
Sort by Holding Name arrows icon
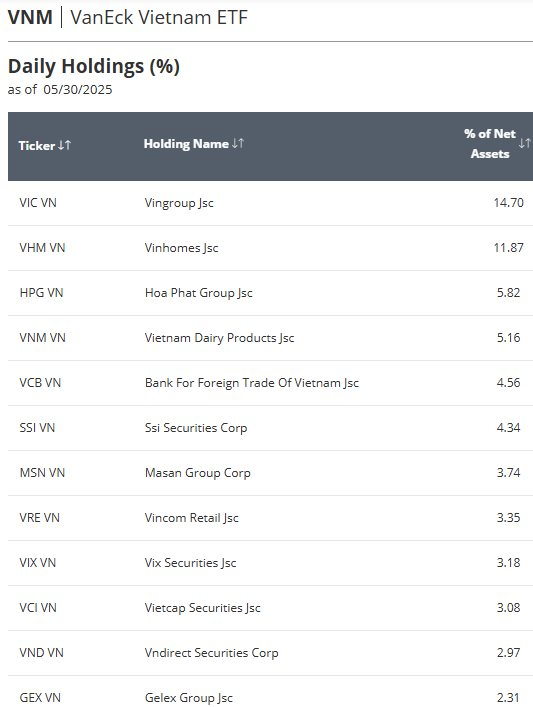click(238, 143)
